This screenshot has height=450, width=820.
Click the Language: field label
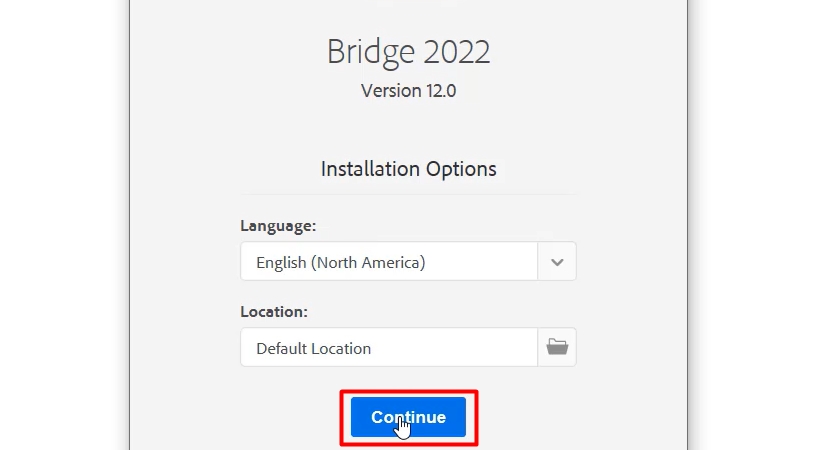click(278, 226)
